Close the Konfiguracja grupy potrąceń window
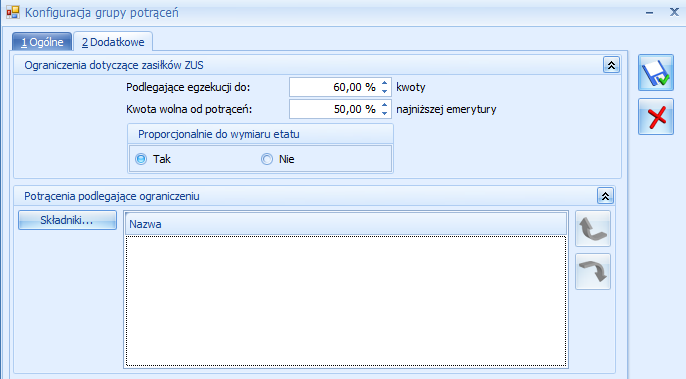 (x=674, y=12)
